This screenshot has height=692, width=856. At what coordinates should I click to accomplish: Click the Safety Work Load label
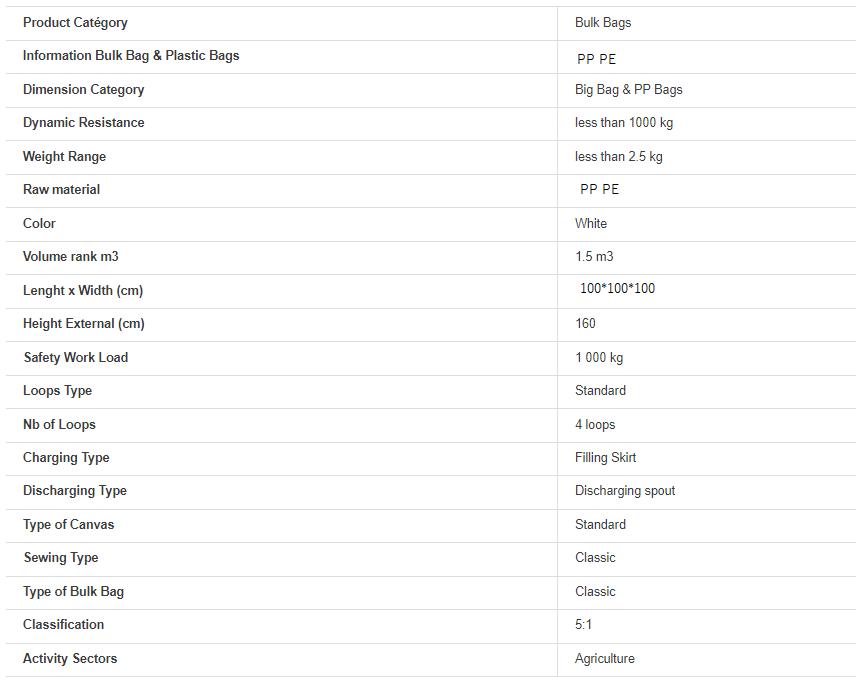pos(76,357)
